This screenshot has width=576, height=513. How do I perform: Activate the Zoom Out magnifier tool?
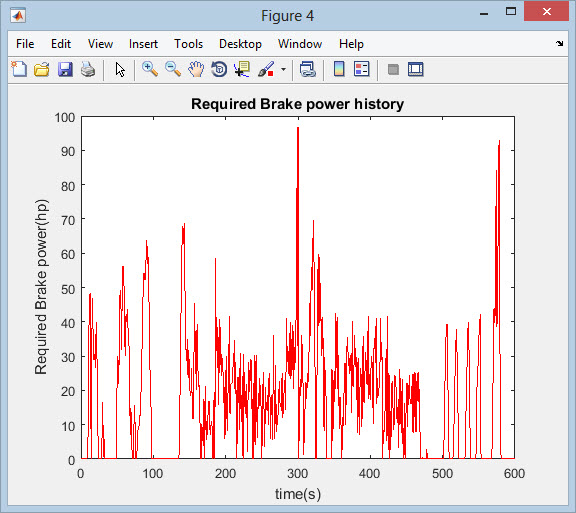coord(173,69)
